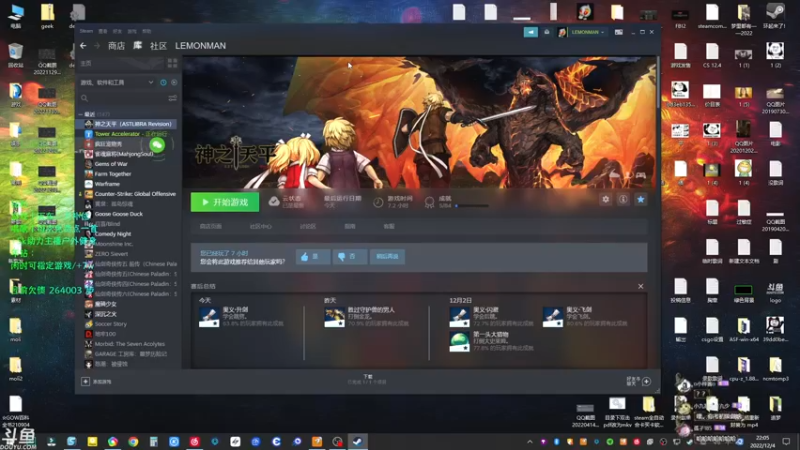Click the Warframe game icon

coord(88,184)
